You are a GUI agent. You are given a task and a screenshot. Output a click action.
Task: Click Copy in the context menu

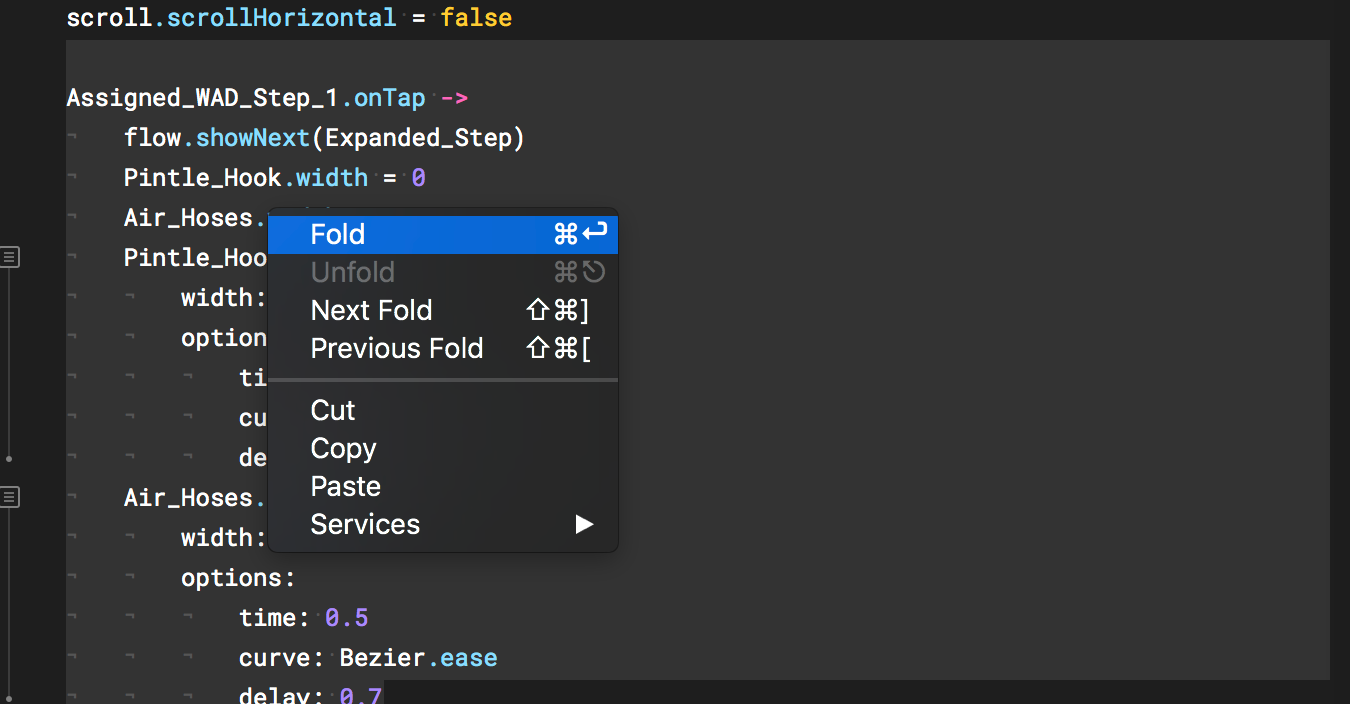(x=343, y=449)
